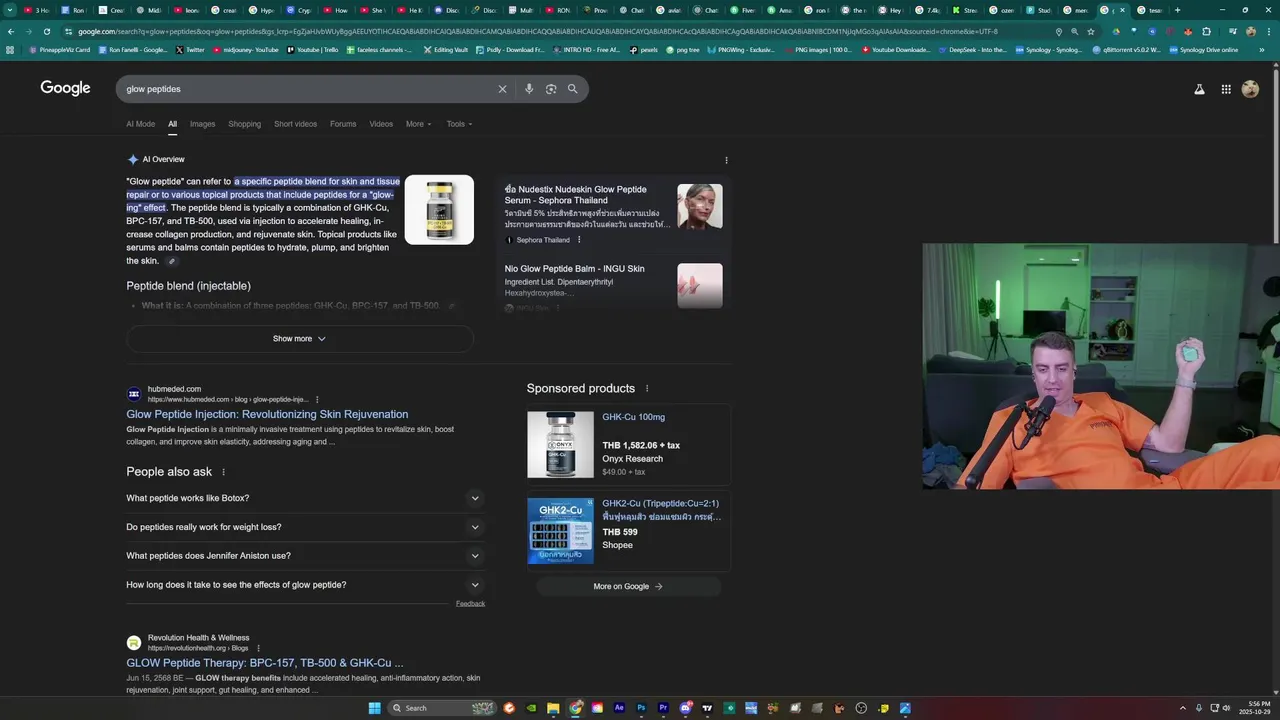Switch to AI Mode tab
This screenshot has width=1280, height=720.
(140, 124)
